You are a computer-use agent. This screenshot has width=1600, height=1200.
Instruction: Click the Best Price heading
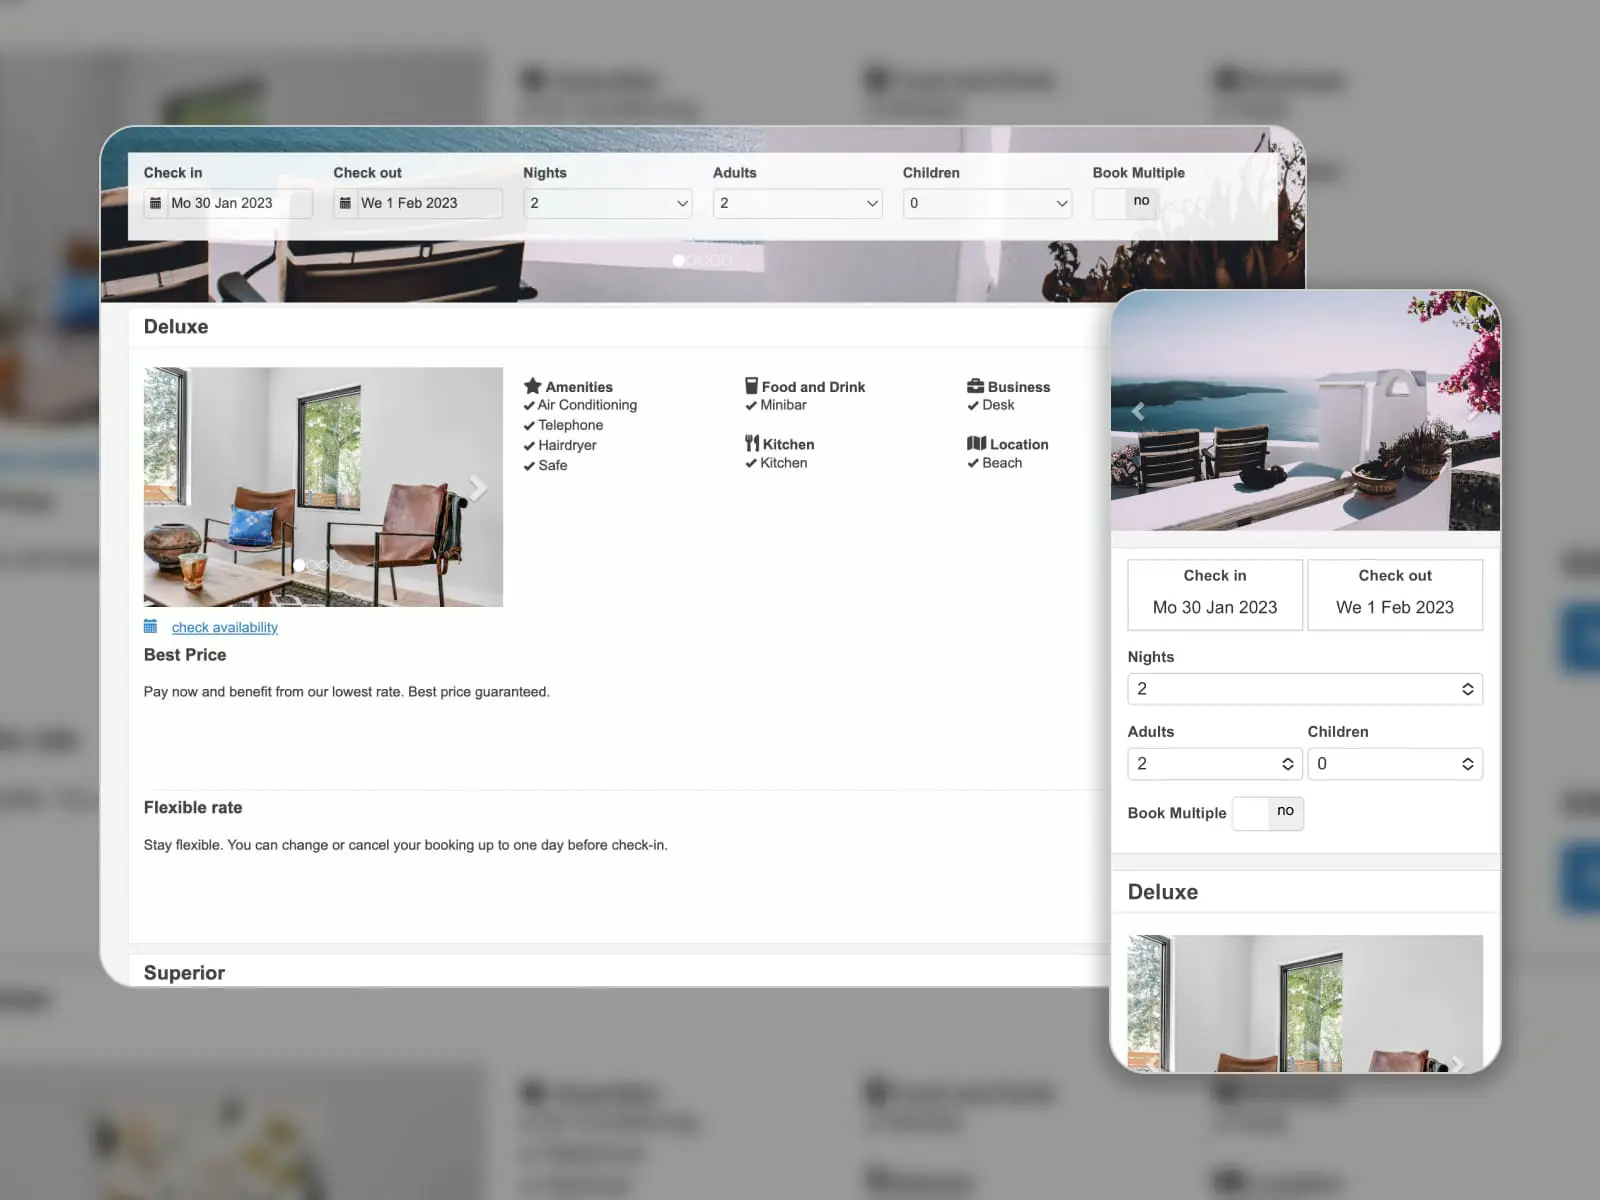(185, 655)
